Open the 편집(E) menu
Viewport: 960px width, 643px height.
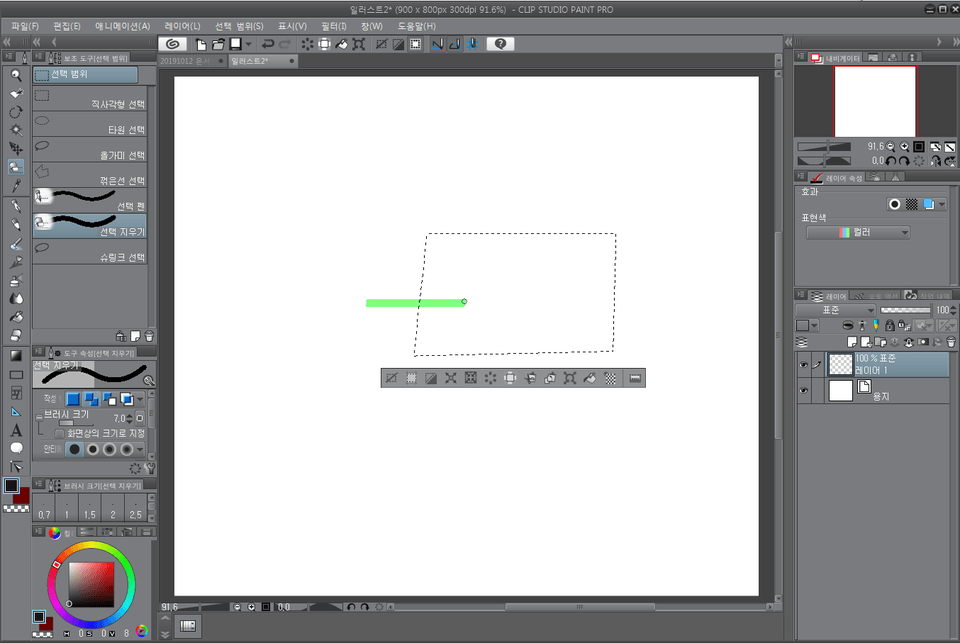tap(67, 26)
